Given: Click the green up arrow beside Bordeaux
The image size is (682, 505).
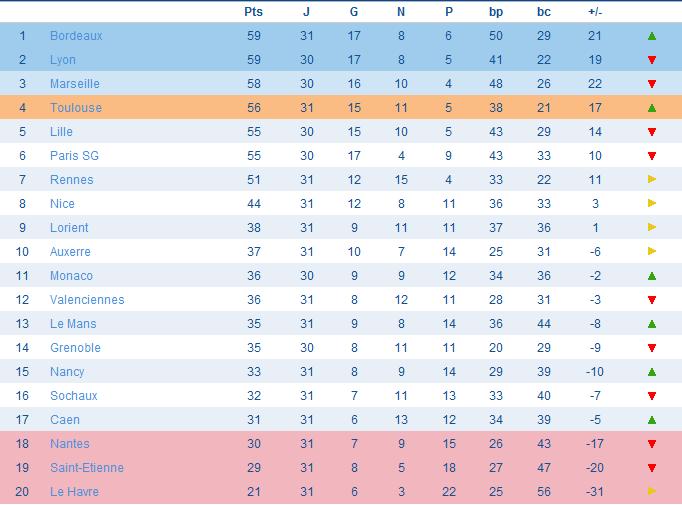Looking at the screenshot, I should pos(652,36).
